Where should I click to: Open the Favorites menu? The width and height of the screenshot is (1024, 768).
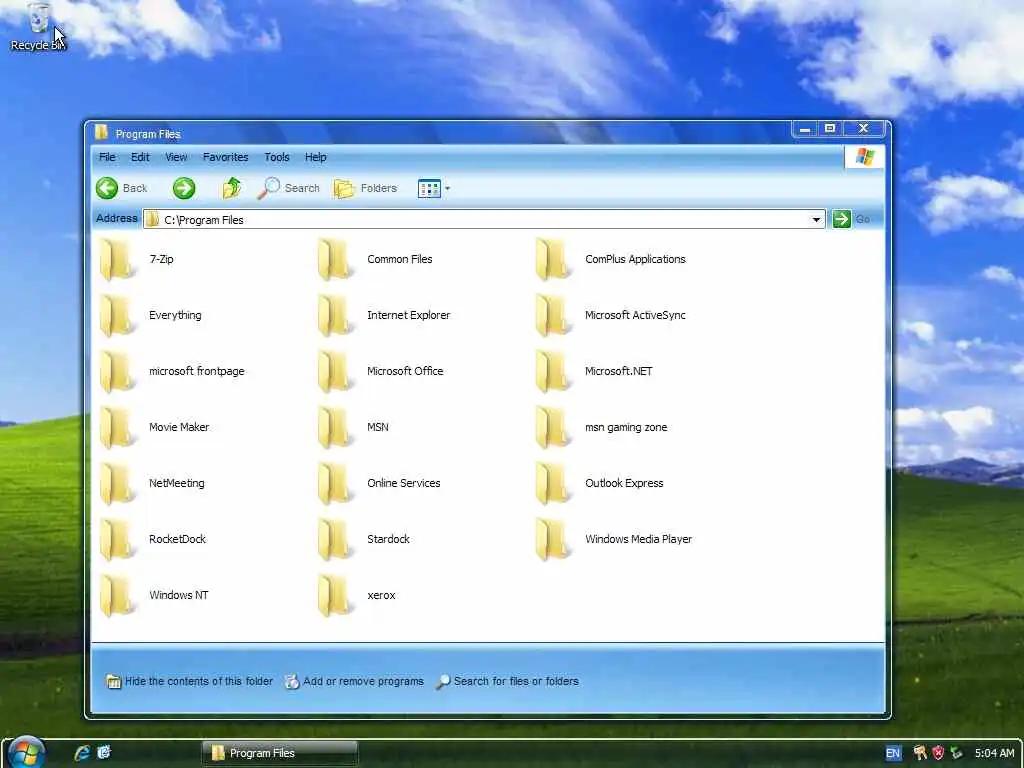click(225, 157)
